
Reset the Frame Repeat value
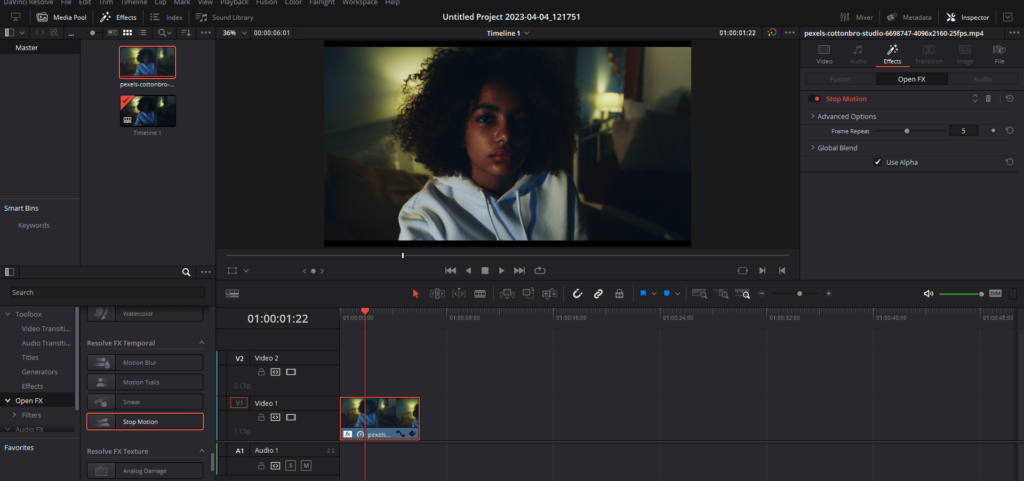[1009, 131]
